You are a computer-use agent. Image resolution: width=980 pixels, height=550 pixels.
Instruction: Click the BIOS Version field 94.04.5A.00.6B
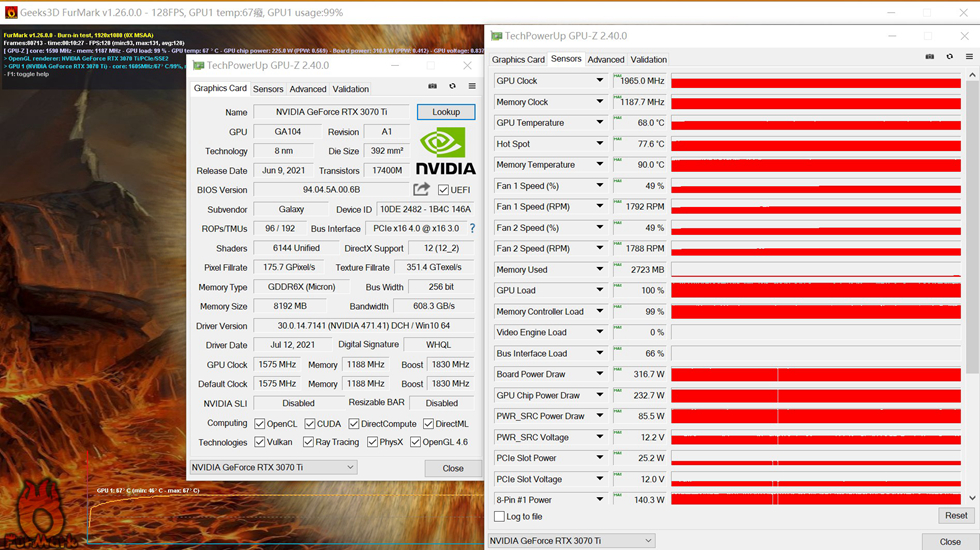click(331, 189)
